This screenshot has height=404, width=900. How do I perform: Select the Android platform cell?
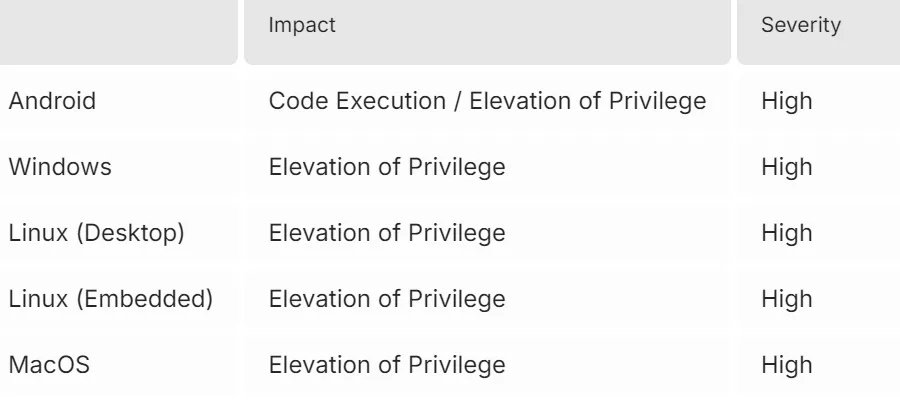tap(52, 101)
